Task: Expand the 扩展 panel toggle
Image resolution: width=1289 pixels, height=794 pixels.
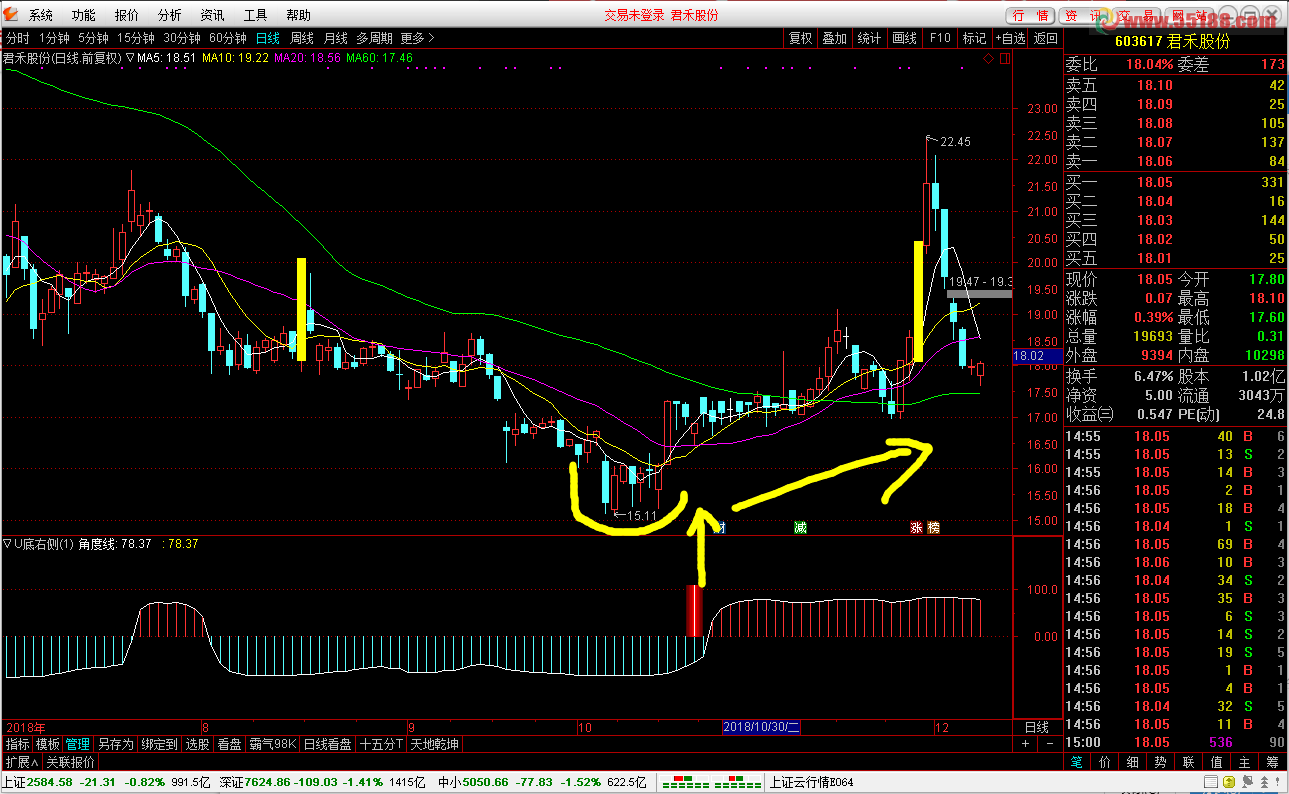Action: coord(21,762)
